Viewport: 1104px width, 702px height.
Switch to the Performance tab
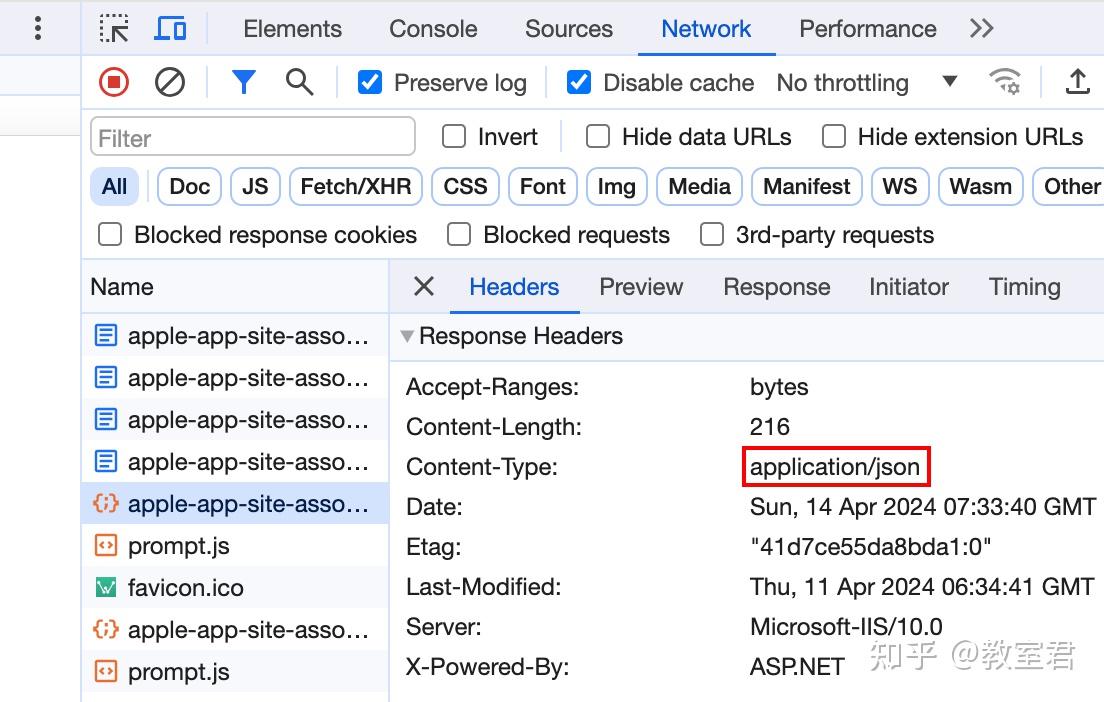[867, 29]
